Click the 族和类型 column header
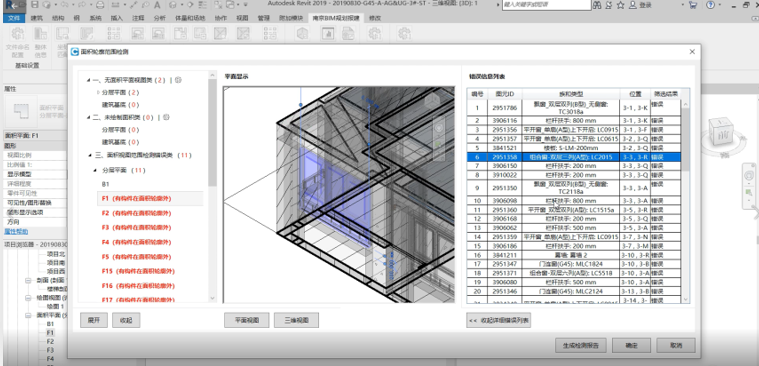This screenshot has width=759, height=366. [571, 94]
